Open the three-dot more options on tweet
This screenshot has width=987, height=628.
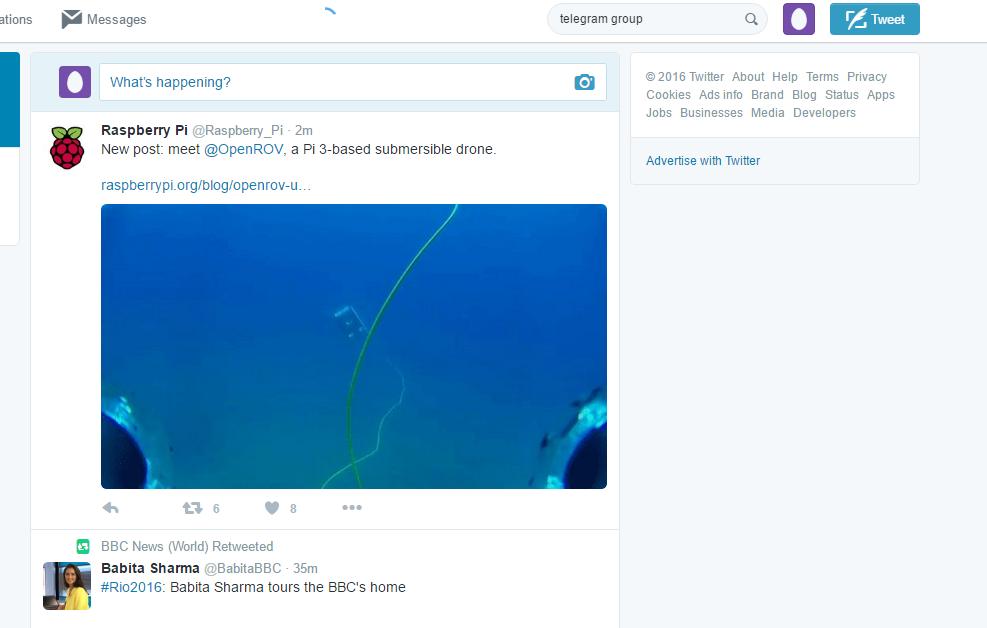tap(352, 508)
